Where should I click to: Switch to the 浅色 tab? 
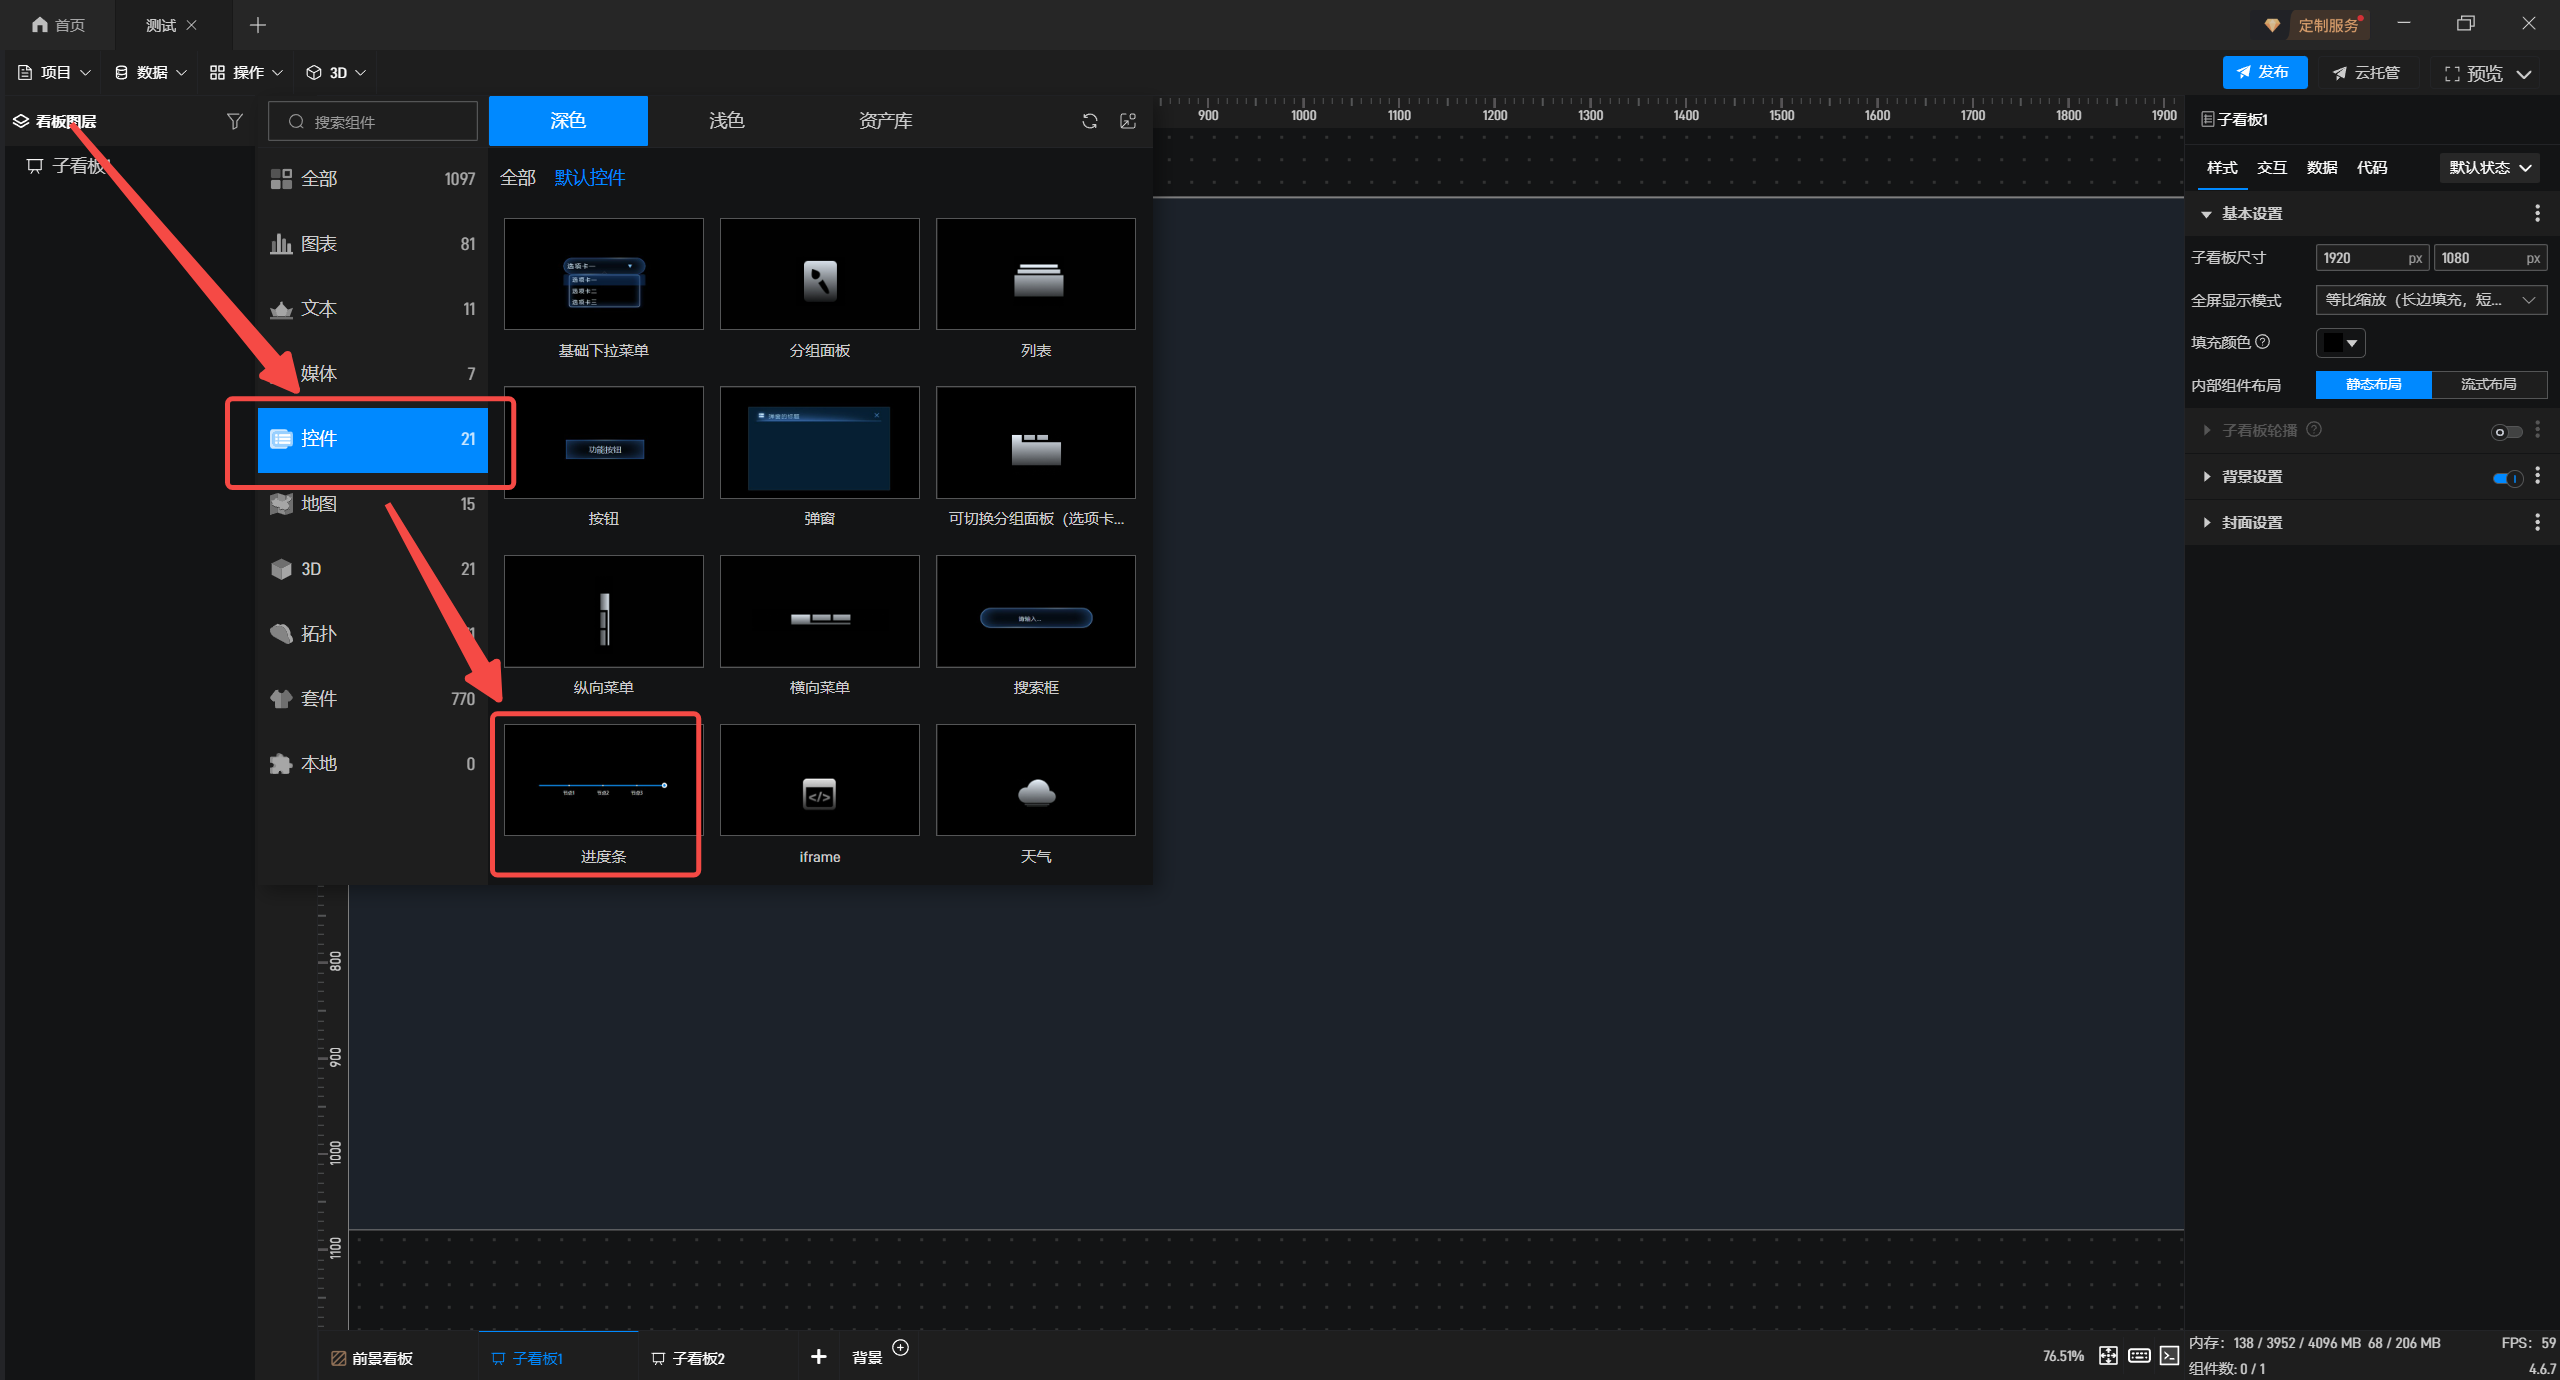click(726, 121)
